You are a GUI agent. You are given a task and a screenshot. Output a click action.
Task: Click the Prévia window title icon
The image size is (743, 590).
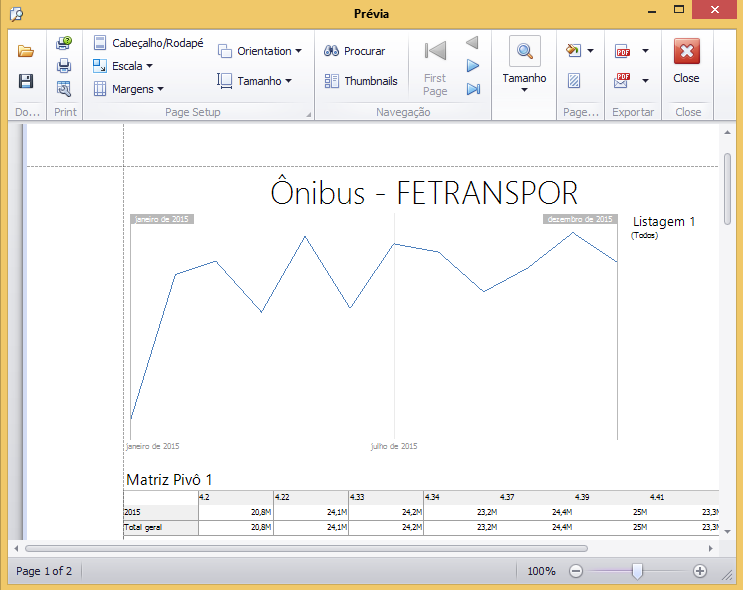(x=17, y=14)
